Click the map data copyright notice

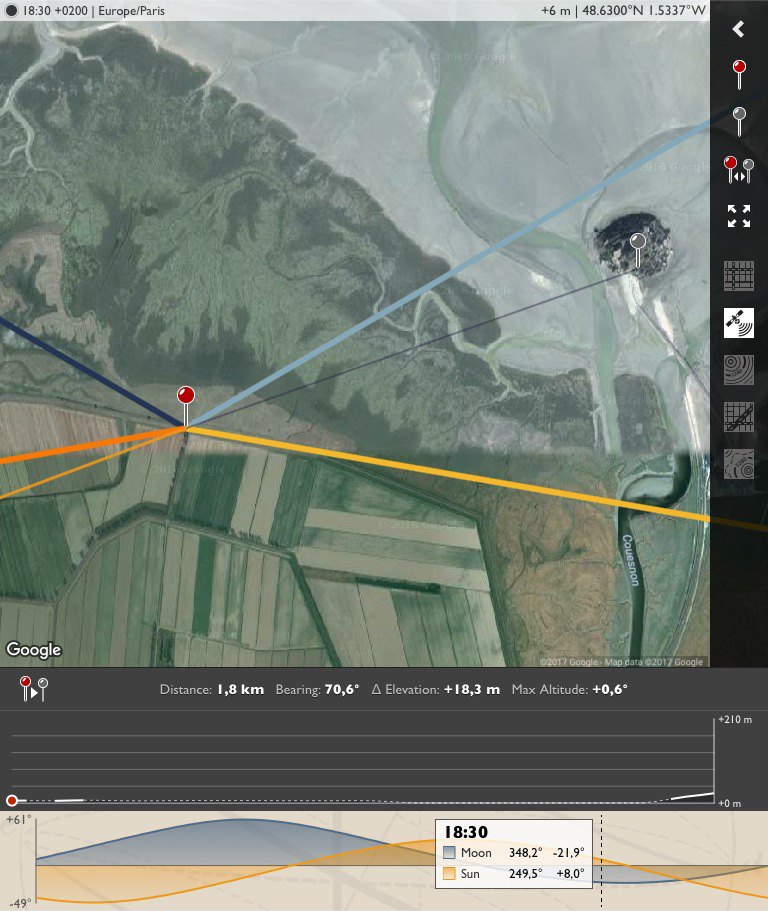(x=621, y=662)
